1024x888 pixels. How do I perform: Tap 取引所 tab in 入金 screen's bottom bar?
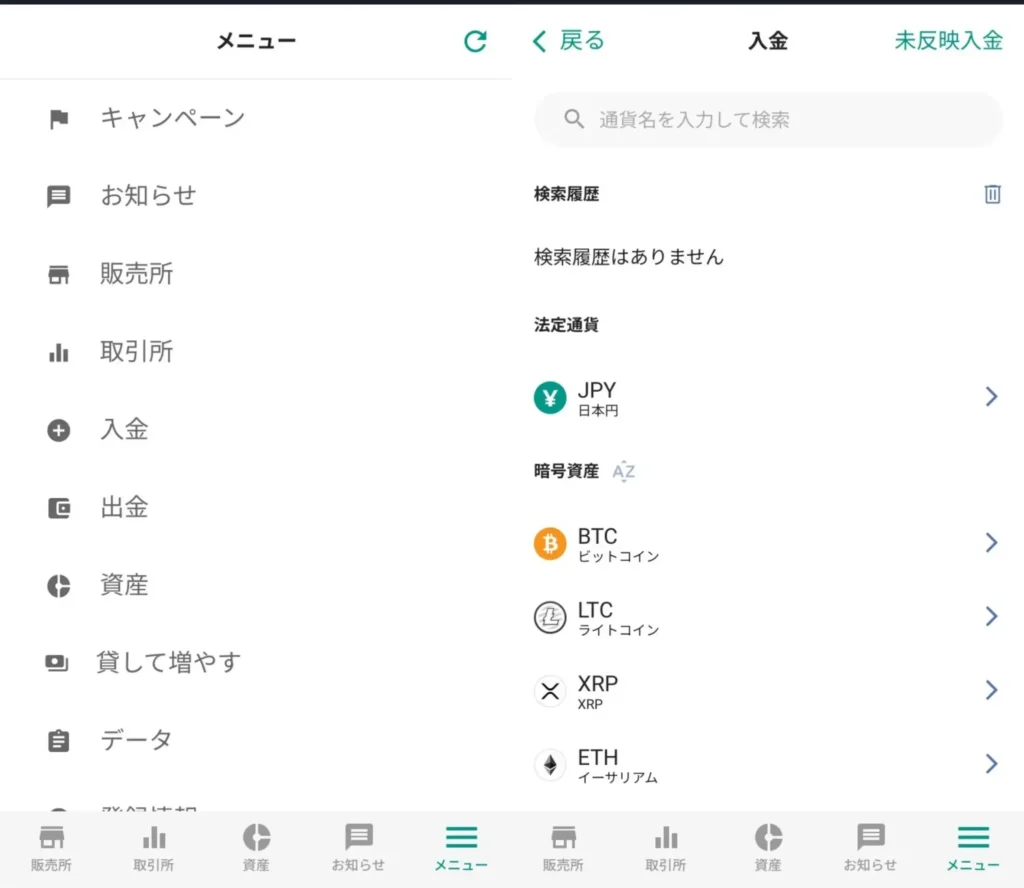(x=666, y=848)
